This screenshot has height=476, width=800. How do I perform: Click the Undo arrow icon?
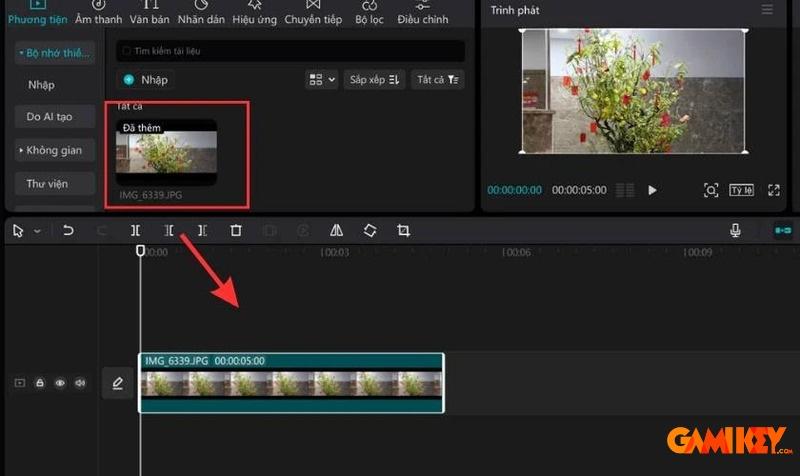pos(68,230)
